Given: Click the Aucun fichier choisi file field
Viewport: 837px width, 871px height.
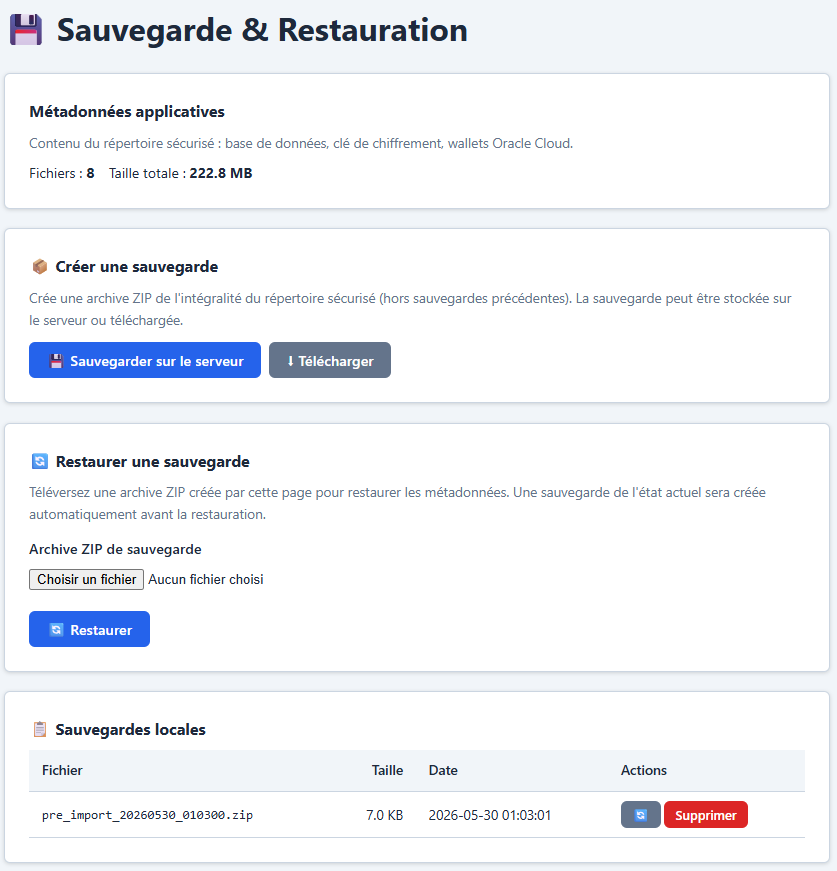Looking at the screenshot, I should tap(206, 579).
